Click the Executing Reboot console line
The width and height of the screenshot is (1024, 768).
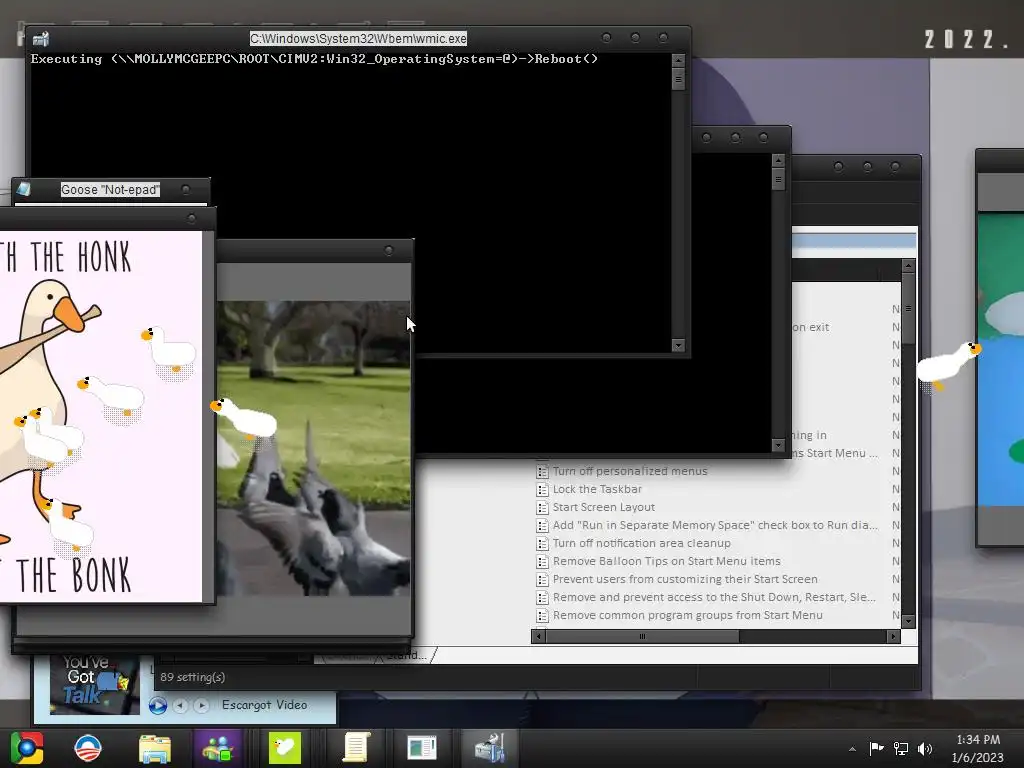(x=314, y=59)
